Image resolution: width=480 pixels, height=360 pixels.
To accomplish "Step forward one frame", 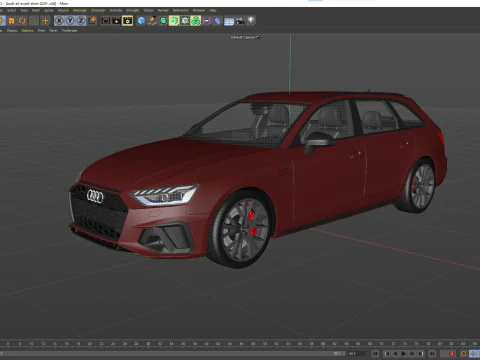I will click(412, 353).
